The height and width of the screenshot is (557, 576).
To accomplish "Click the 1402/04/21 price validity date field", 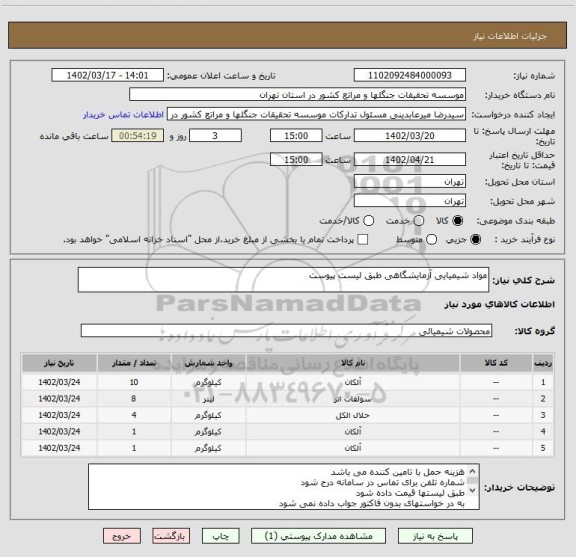I will 410,159.
